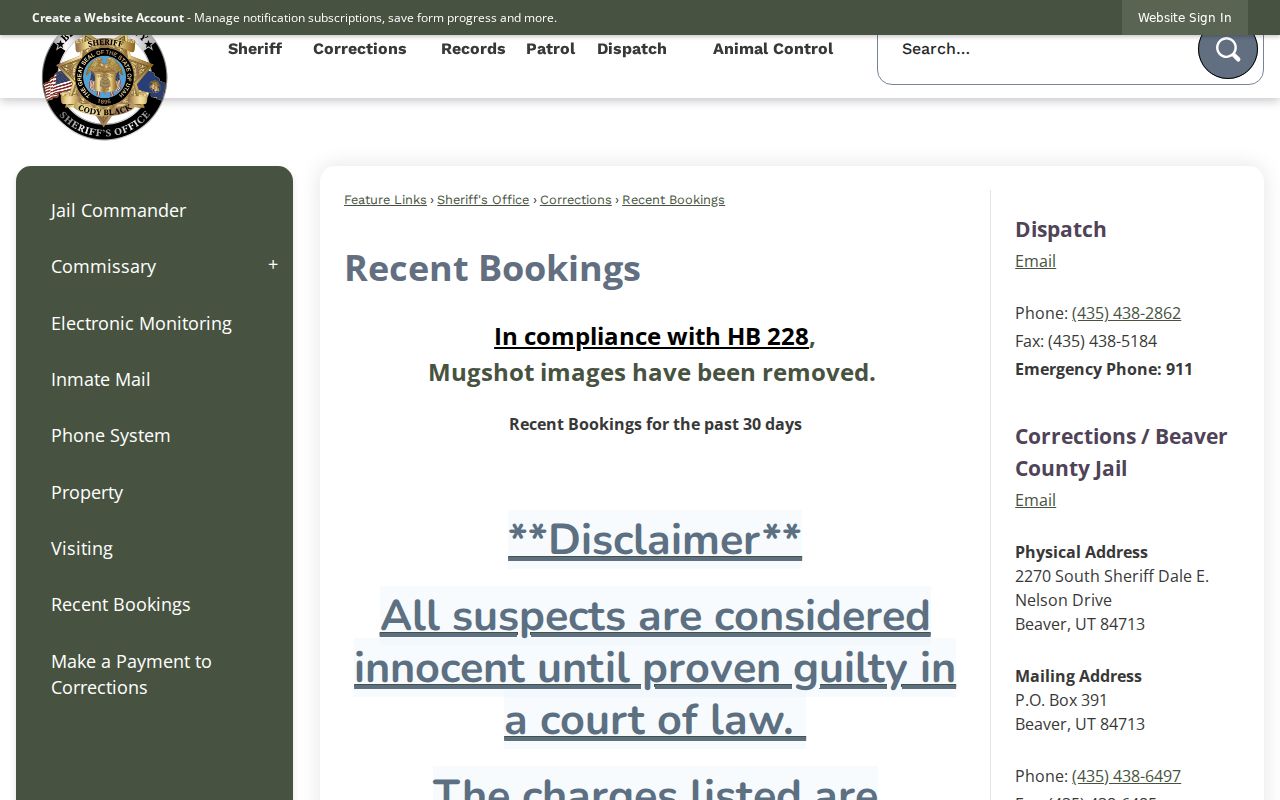
Task: Click the Recent Bookings page heading
Action: (x=492, y=268)
